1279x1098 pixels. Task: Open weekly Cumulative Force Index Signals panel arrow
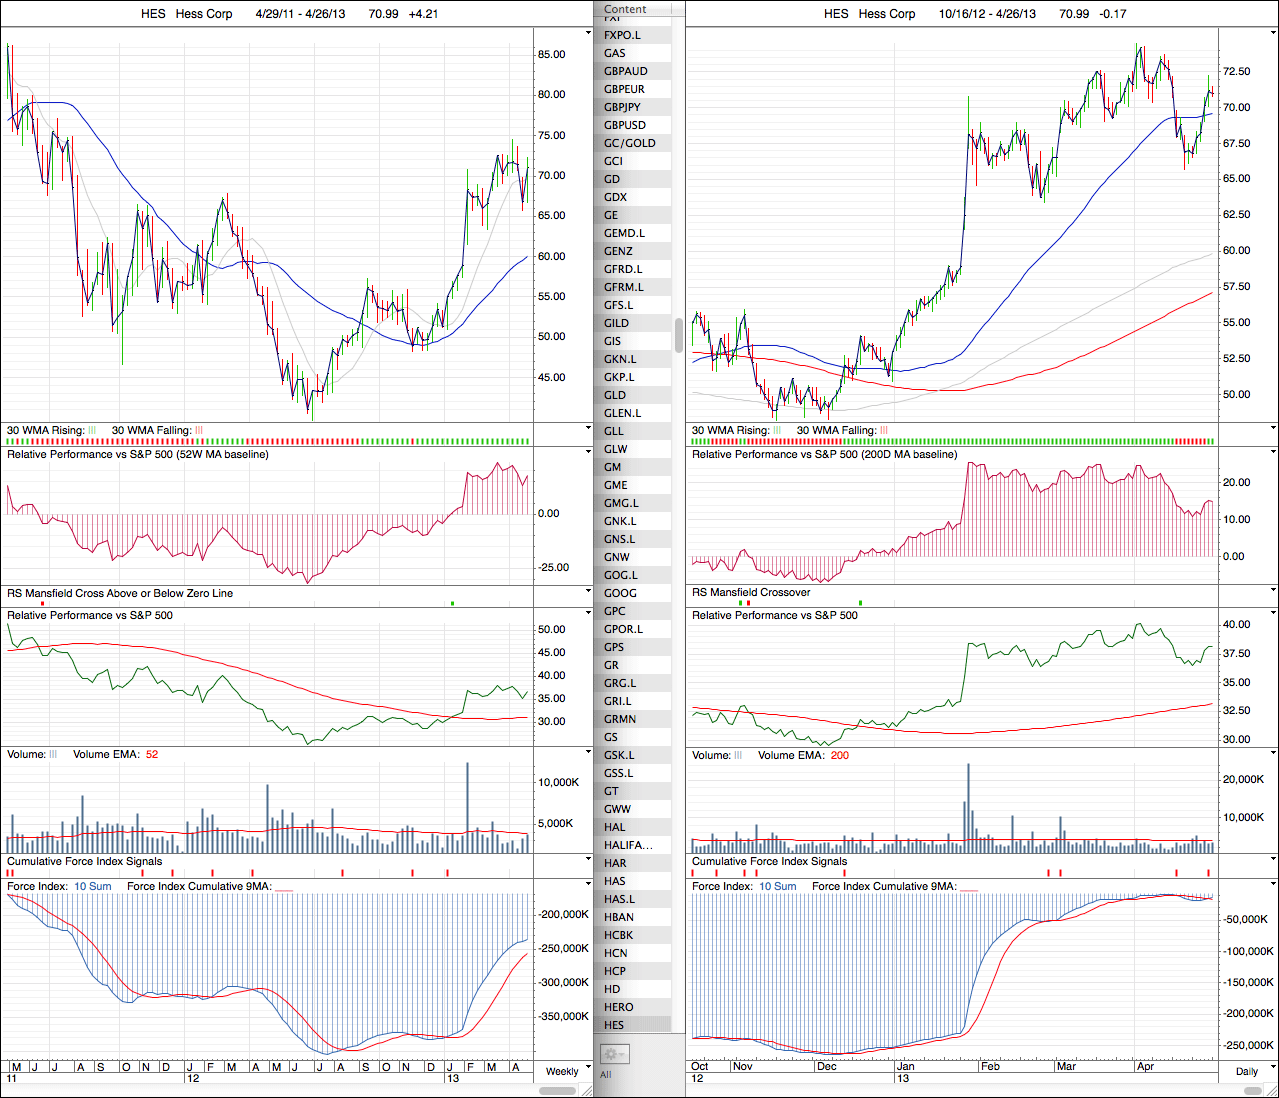click(x=588, y=860)
